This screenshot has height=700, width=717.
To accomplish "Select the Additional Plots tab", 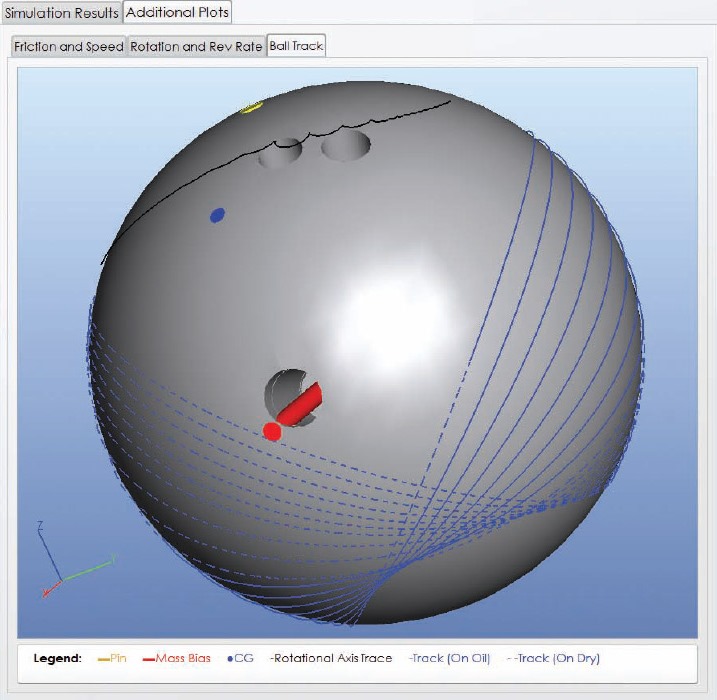I will (x=178, y=13).
